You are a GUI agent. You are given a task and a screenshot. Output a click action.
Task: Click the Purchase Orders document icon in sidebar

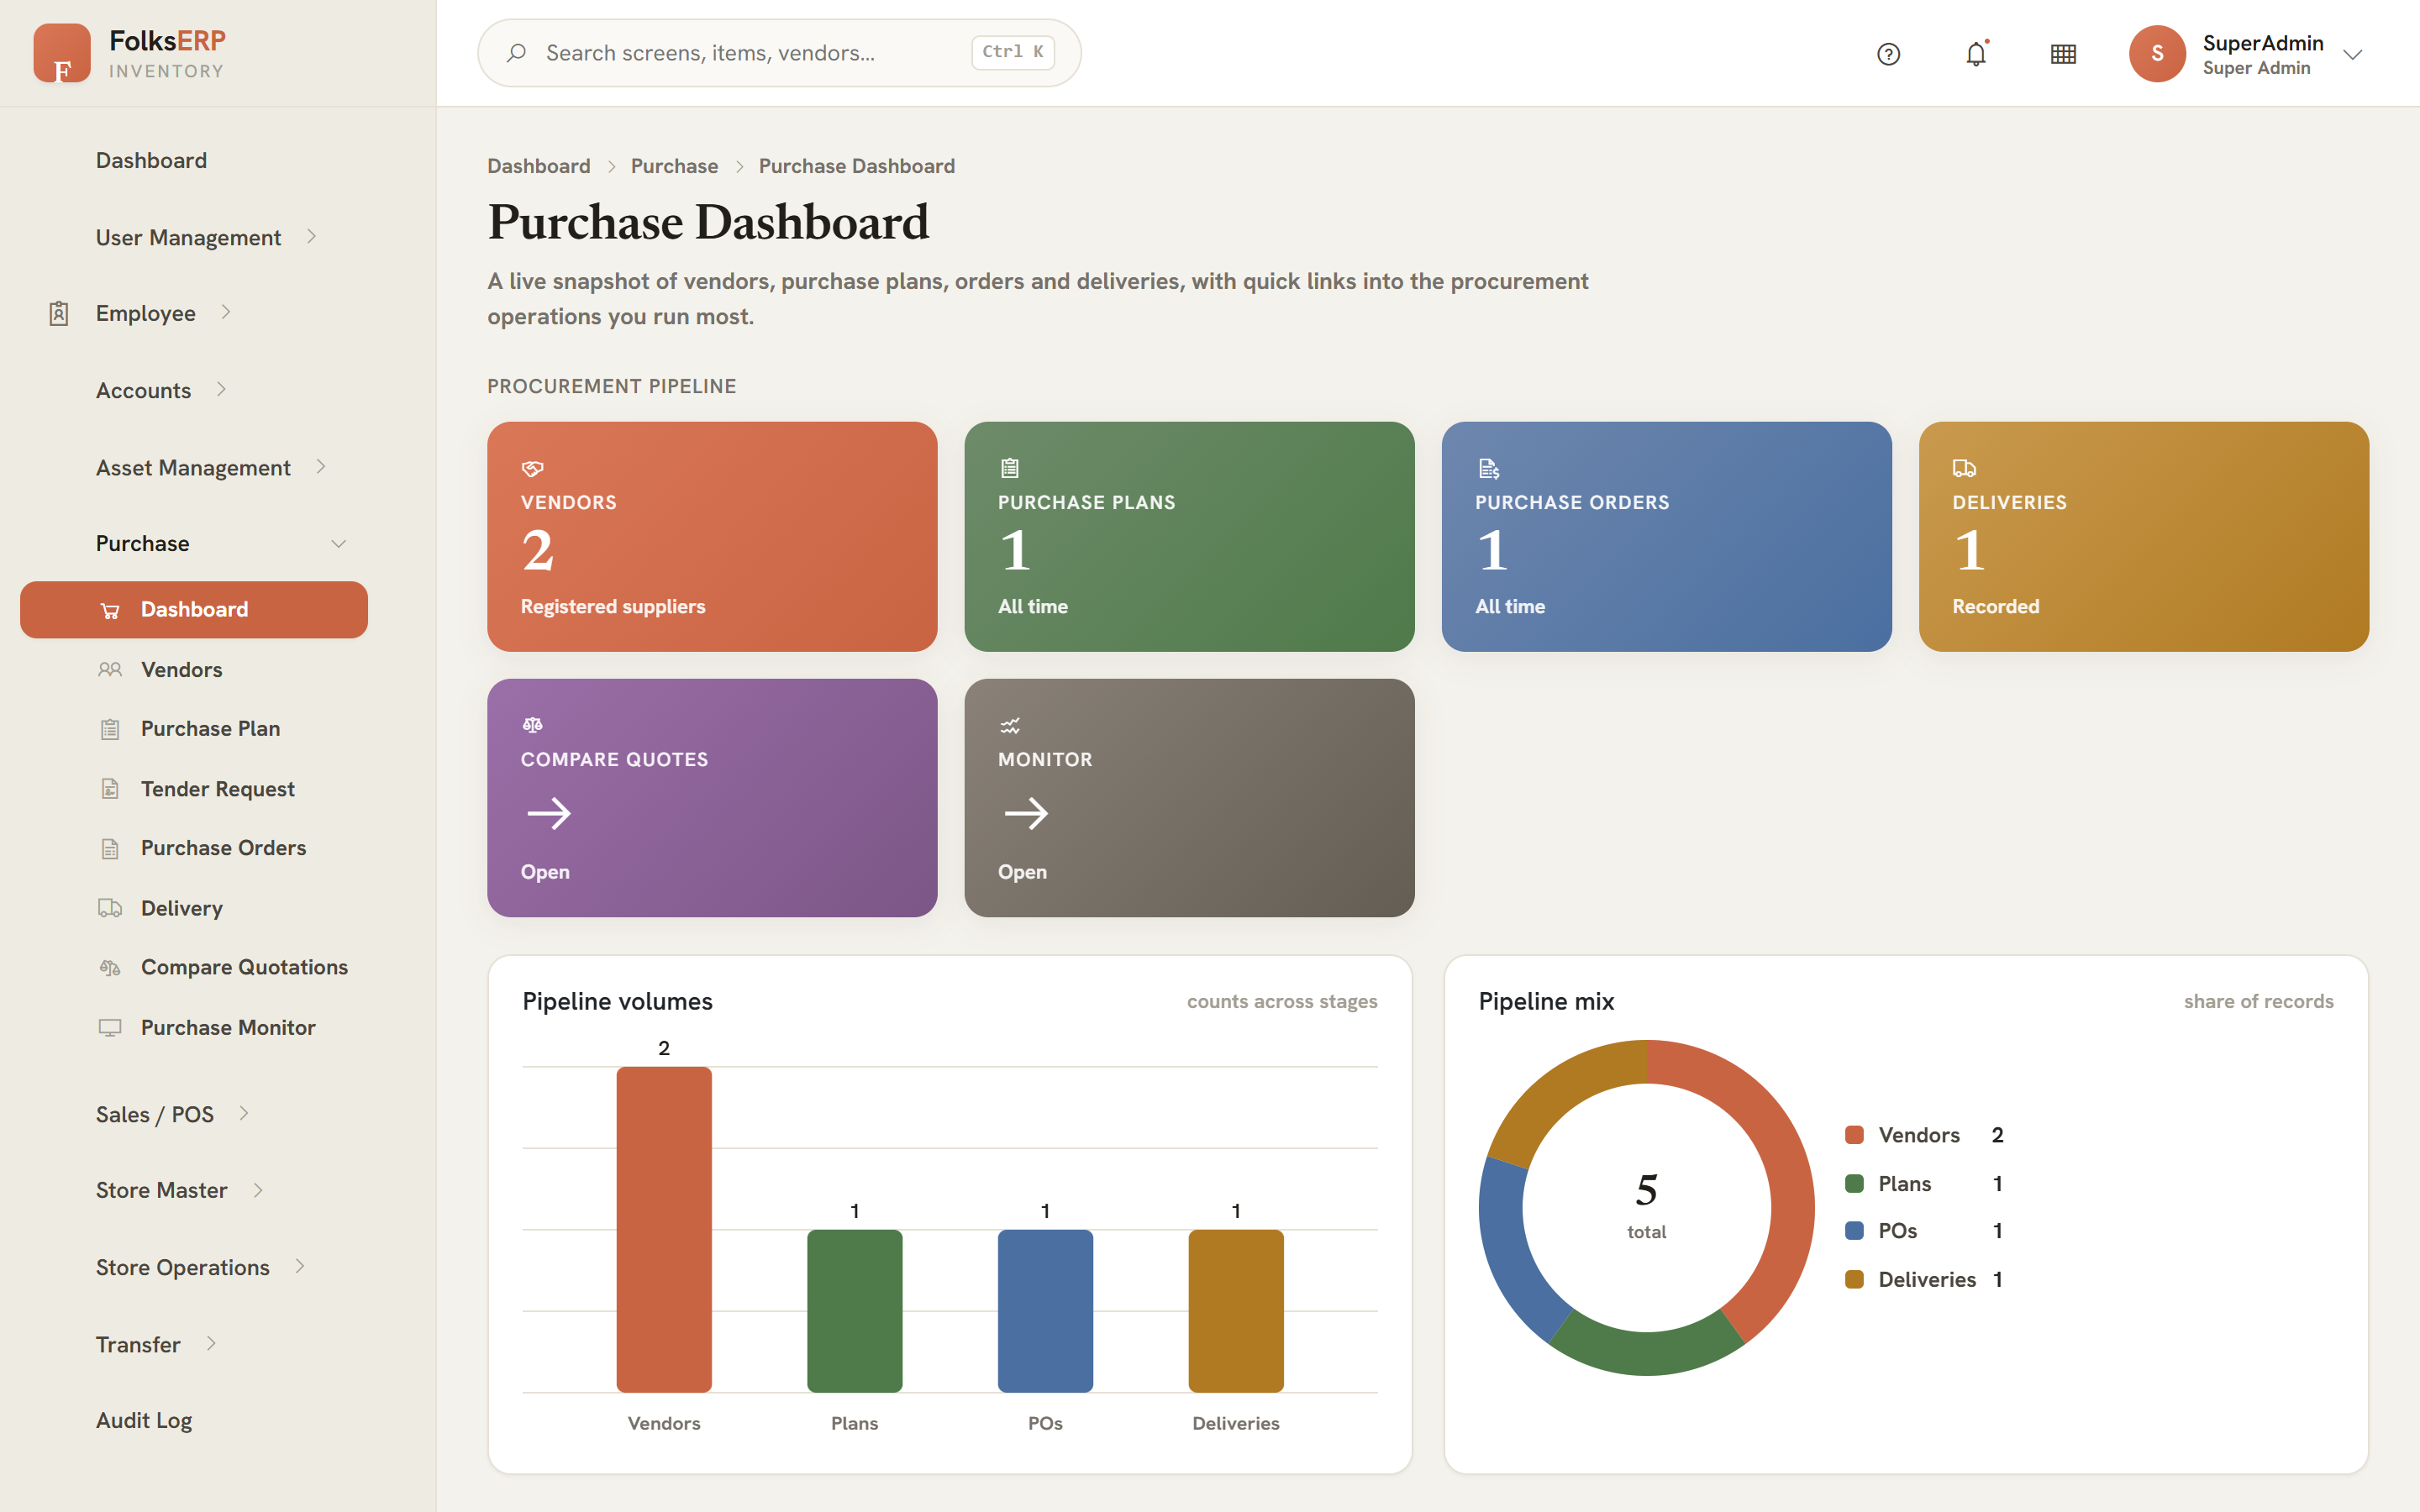pos(110,848)
